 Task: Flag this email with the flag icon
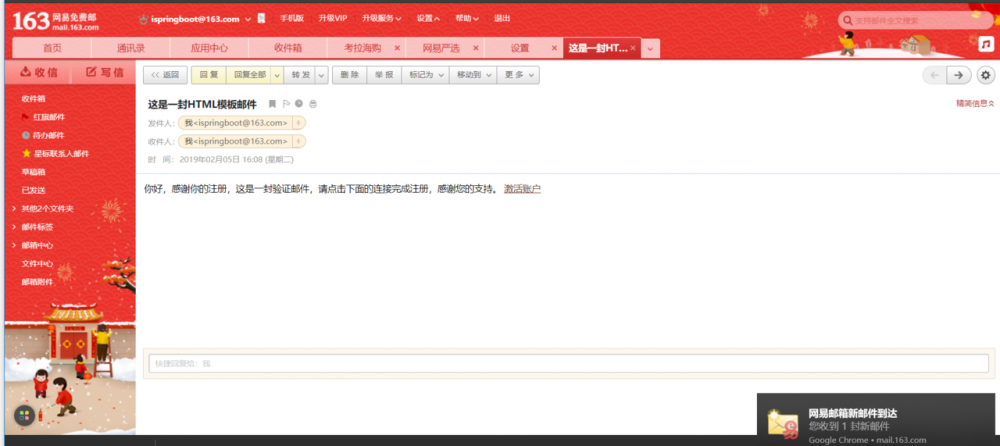click(x=286, y=103)
